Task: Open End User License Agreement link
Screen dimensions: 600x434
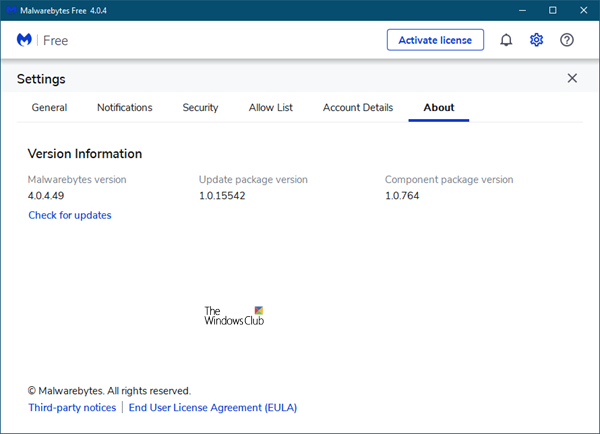Action: pos(213,408)
